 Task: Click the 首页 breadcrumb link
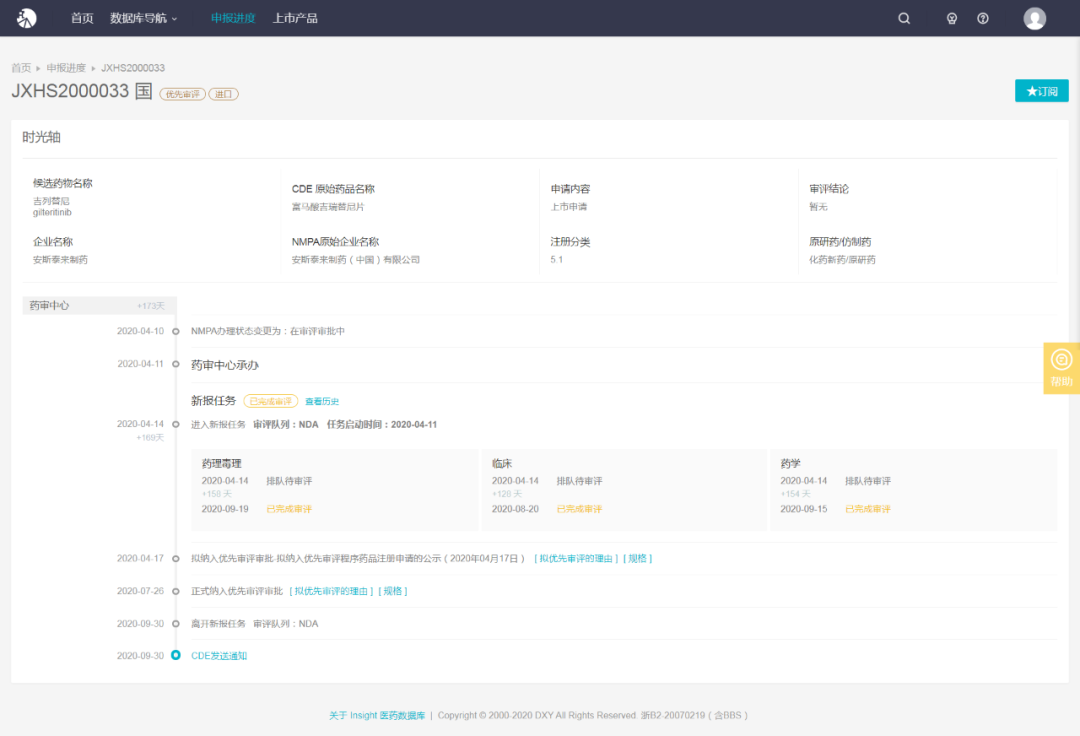click(21, 67)
